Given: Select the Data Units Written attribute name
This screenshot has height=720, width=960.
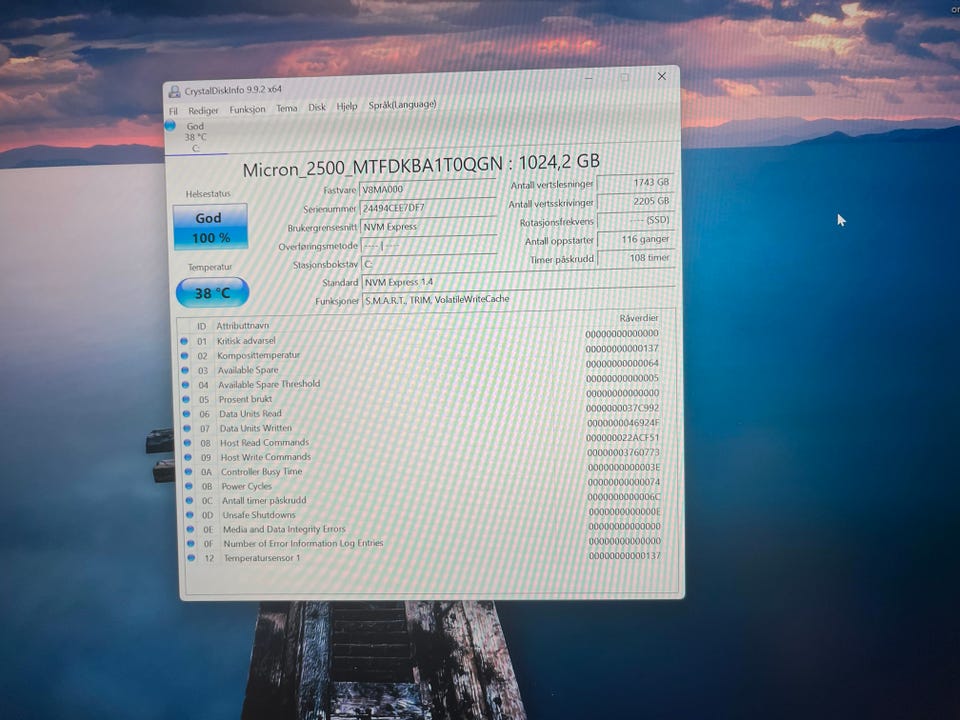Looking at the screenshot, I should click(256, 428).
